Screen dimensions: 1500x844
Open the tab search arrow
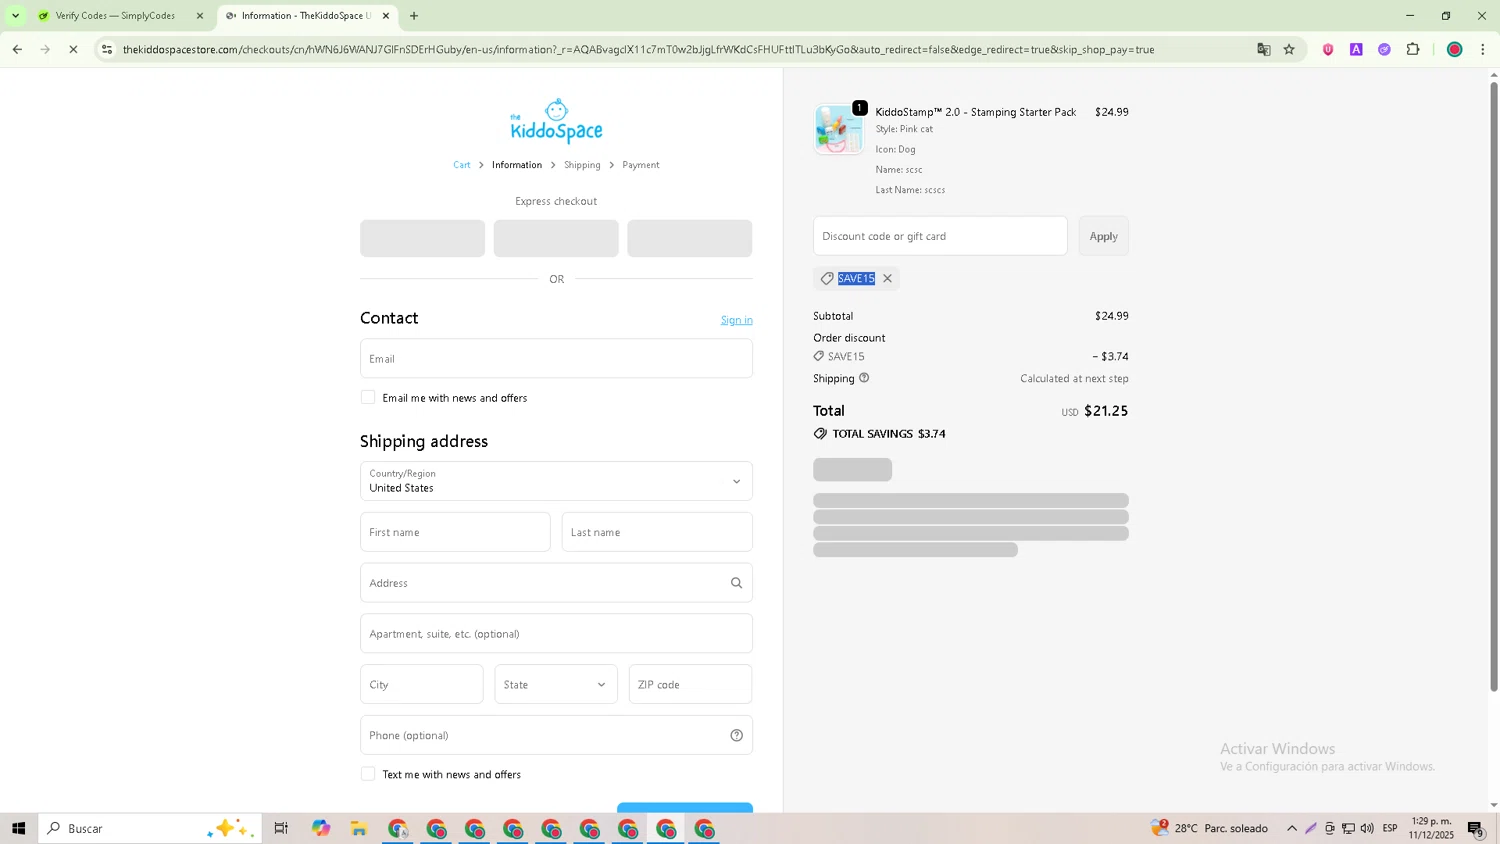pos(15,16)
